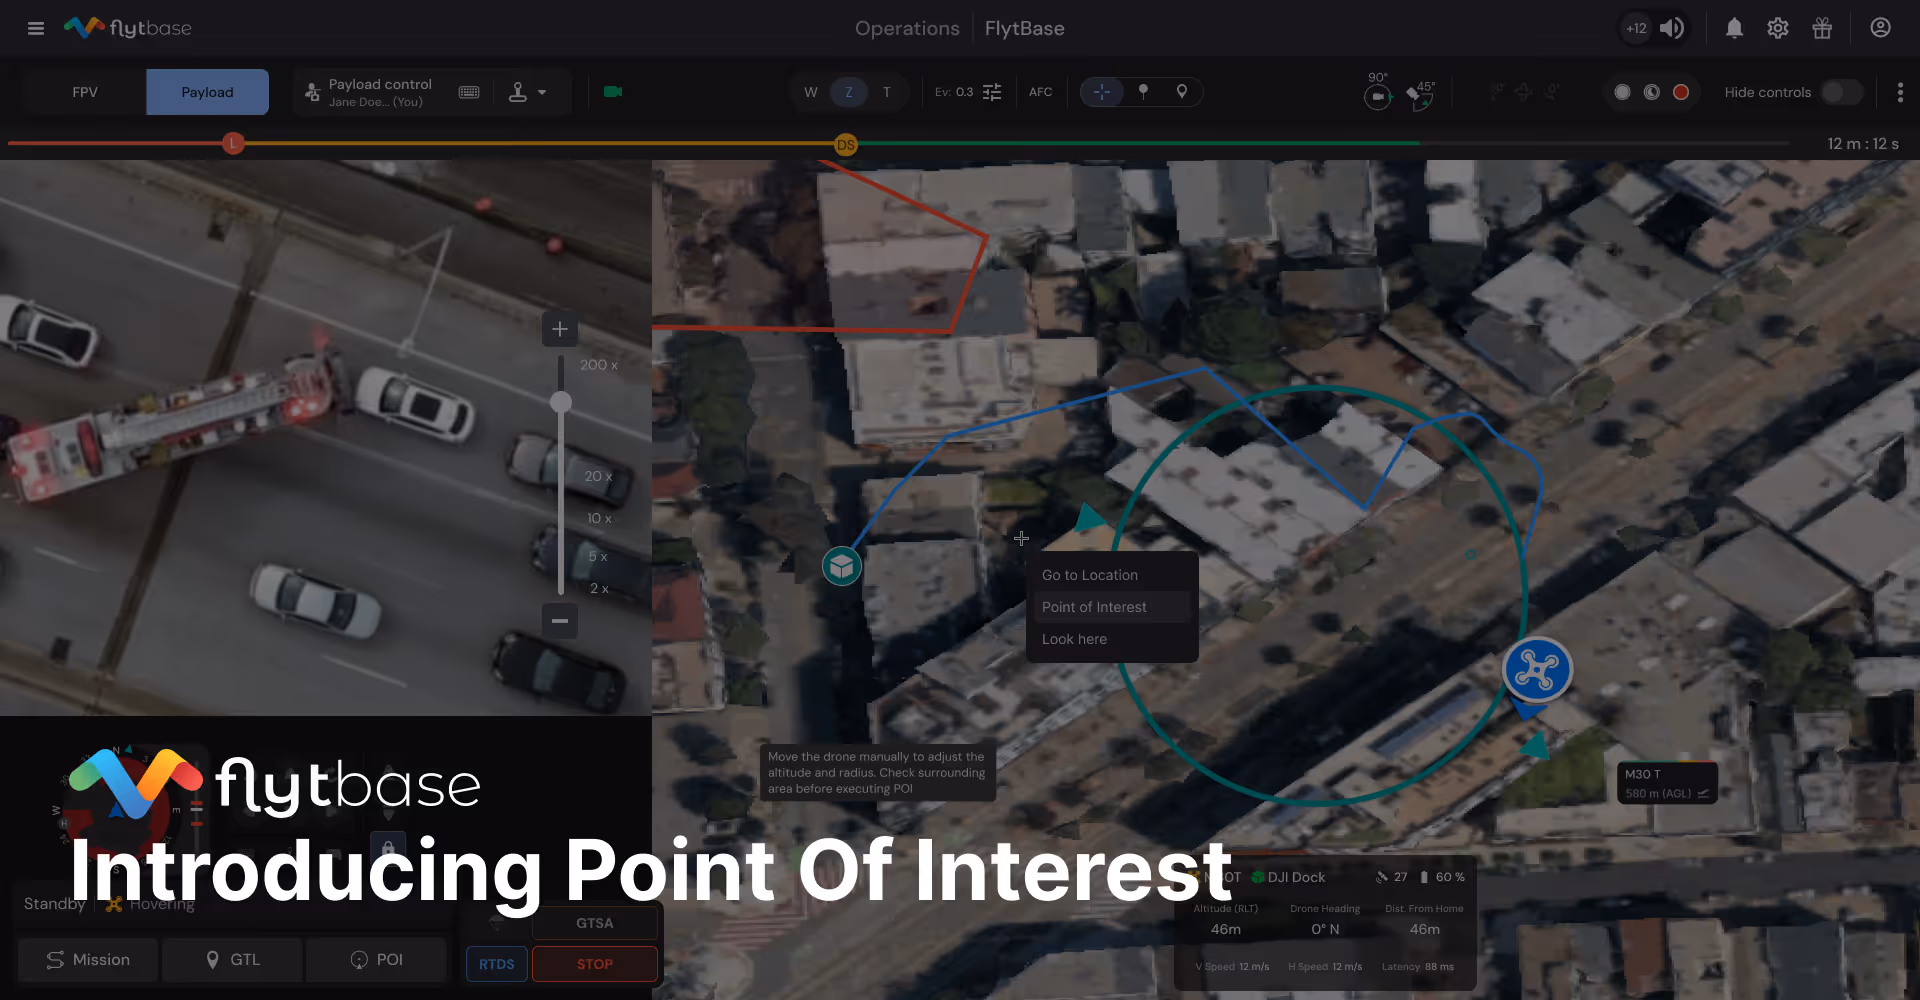Open the vertical three-dot more menu
The image size is (1920, 1000).
click(x=1900, y=92)
